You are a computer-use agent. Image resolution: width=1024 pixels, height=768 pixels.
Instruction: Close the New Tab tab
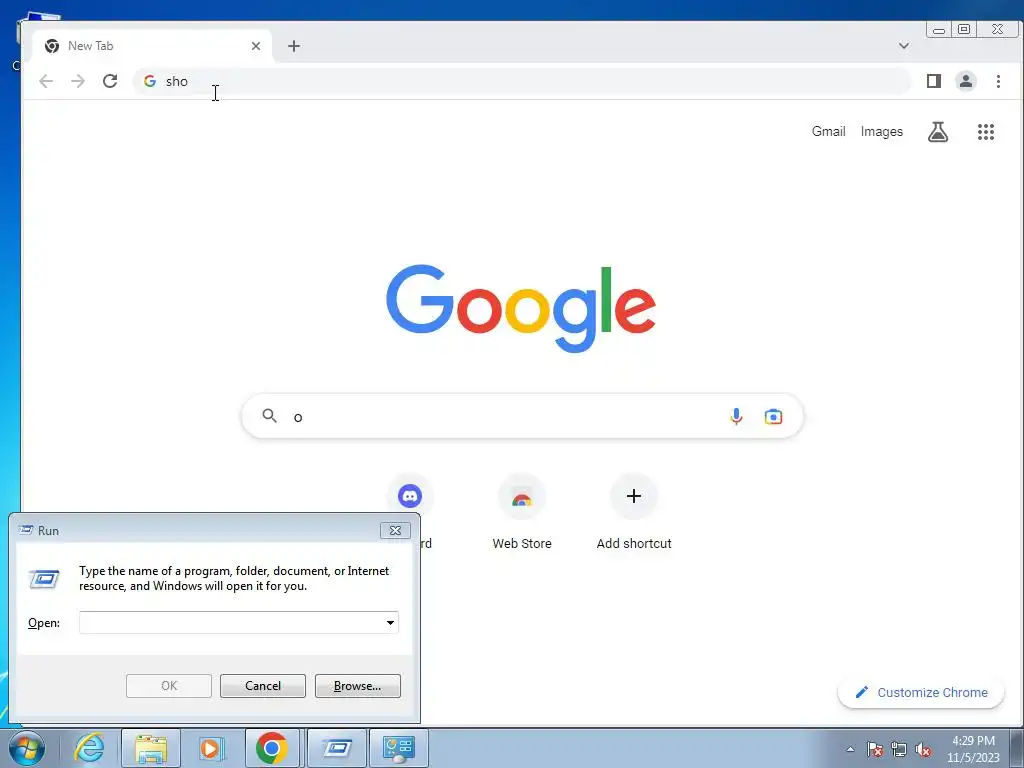pyautogui.click(x=256, y=46)
